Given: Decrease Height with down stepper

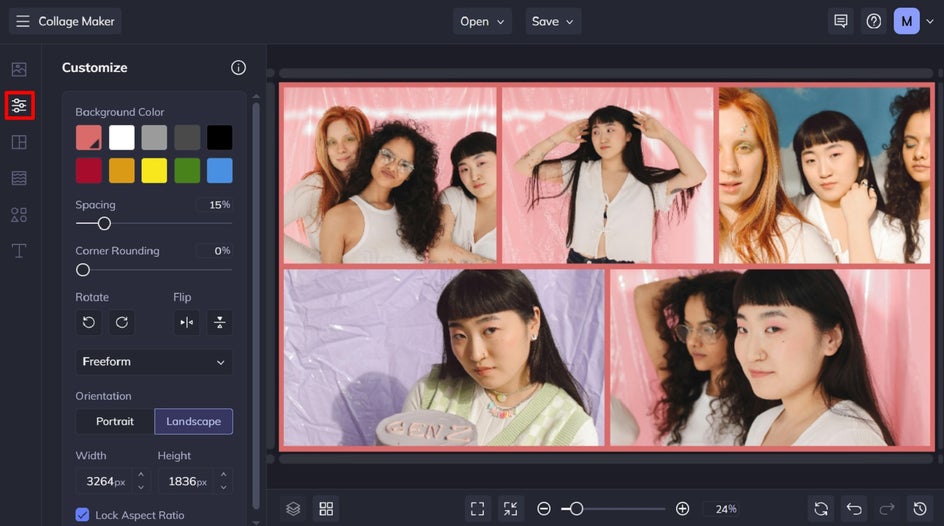Looking at the screenshot, I should 223,487.
